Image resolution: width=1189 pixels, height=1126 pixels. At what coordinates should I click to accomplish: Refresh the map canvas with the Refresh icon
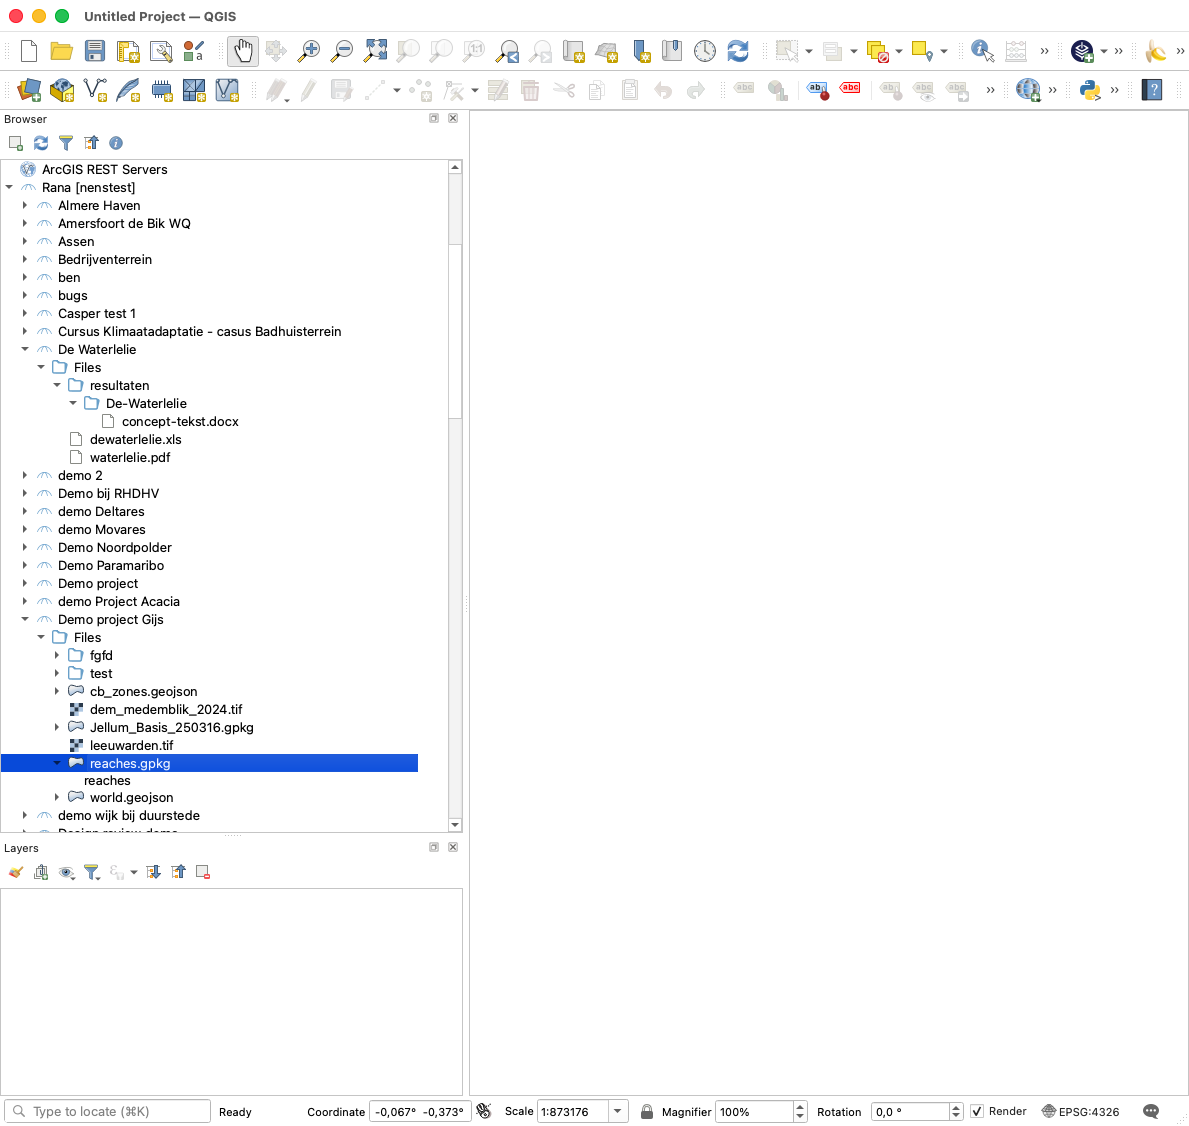738,51
